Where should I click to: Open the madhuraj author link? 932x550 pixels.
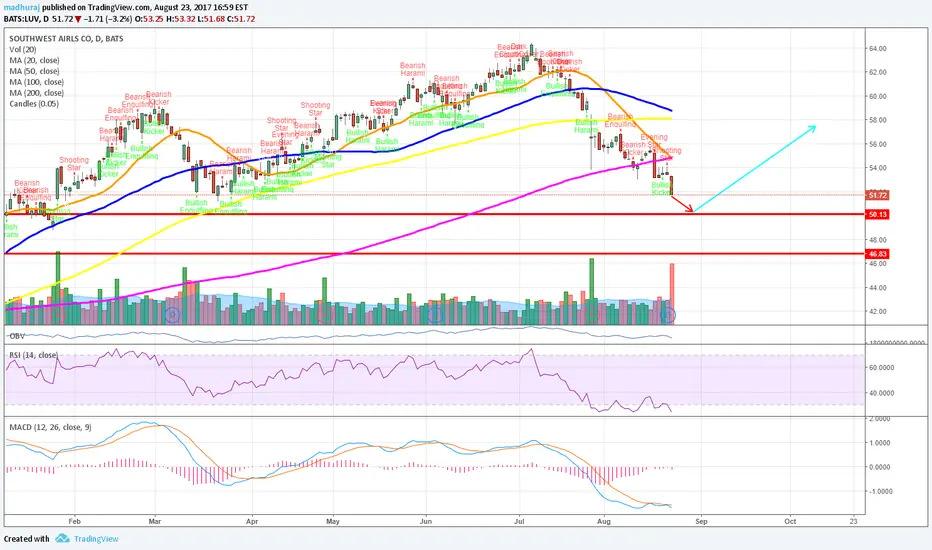[x=21, y=8]
